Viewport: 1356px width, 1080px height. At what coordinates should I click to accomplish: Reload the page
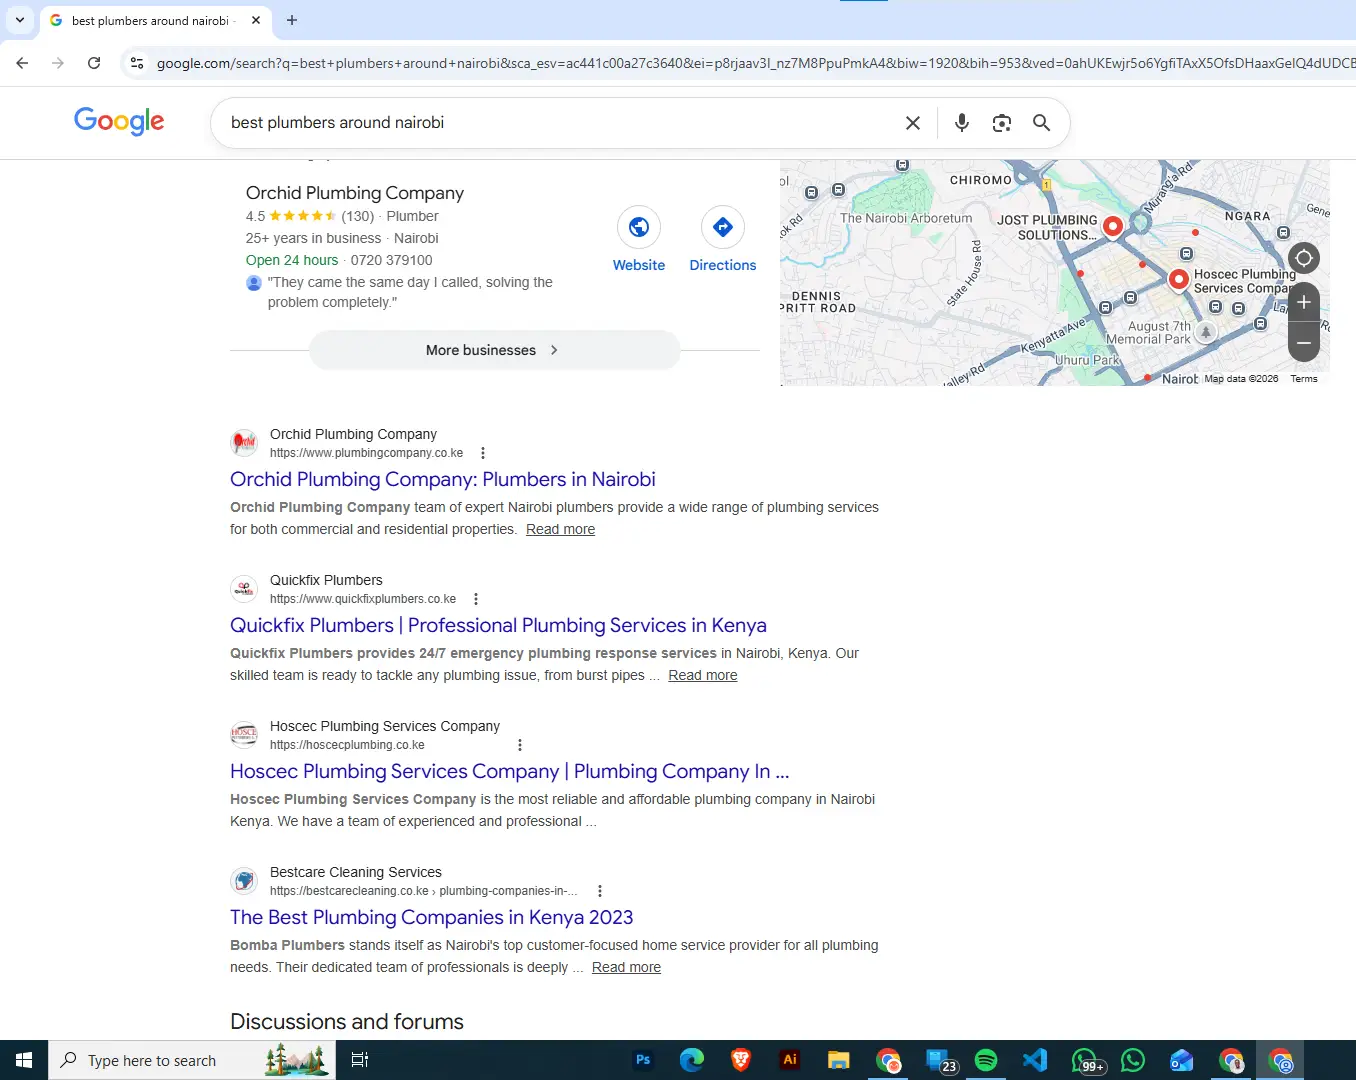point(94,63)
